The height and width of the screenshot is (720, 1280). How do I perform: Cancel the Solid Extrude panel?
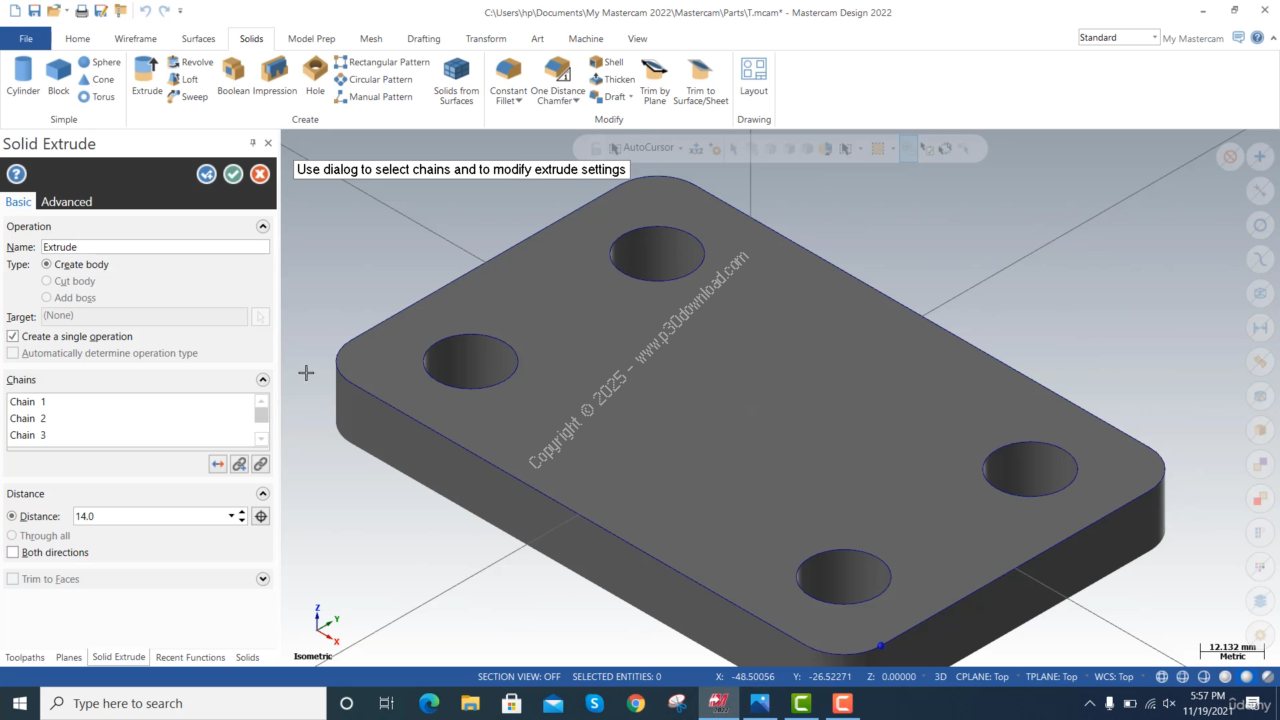260,174
